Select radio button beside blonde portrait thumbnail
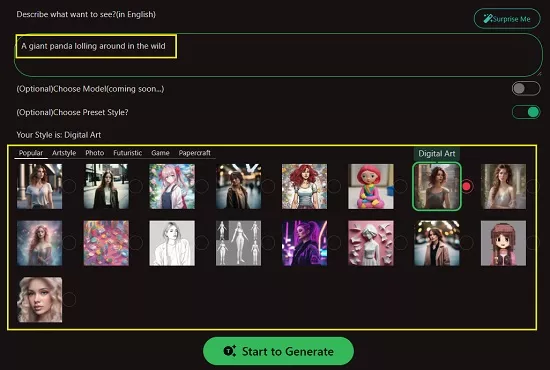550x370 pixels. pyautogui.click(x=69, y=300)
